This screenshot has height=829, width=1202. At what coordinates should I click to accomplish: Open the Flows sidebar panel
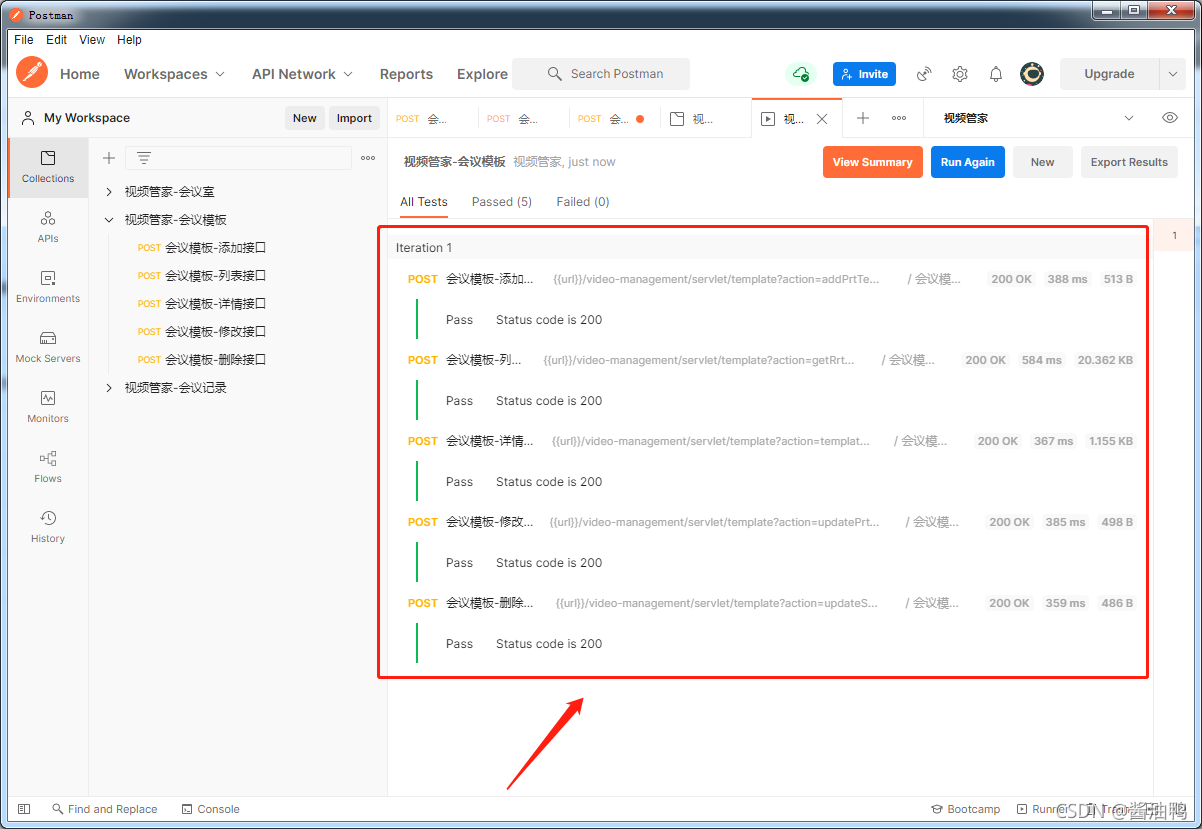click(x=48, y=467)
